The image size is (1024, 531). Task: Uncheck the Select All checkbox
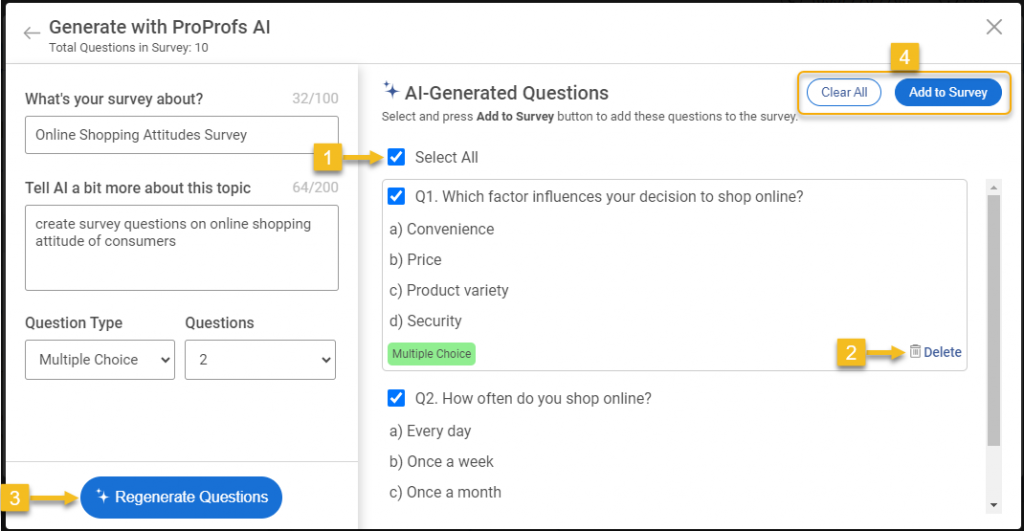(x=396, y=157)
